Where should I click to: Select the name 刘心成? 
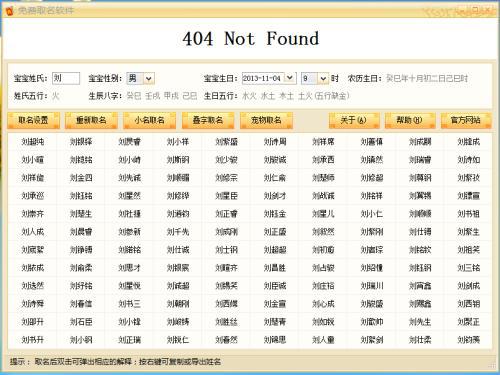[323, 304]
